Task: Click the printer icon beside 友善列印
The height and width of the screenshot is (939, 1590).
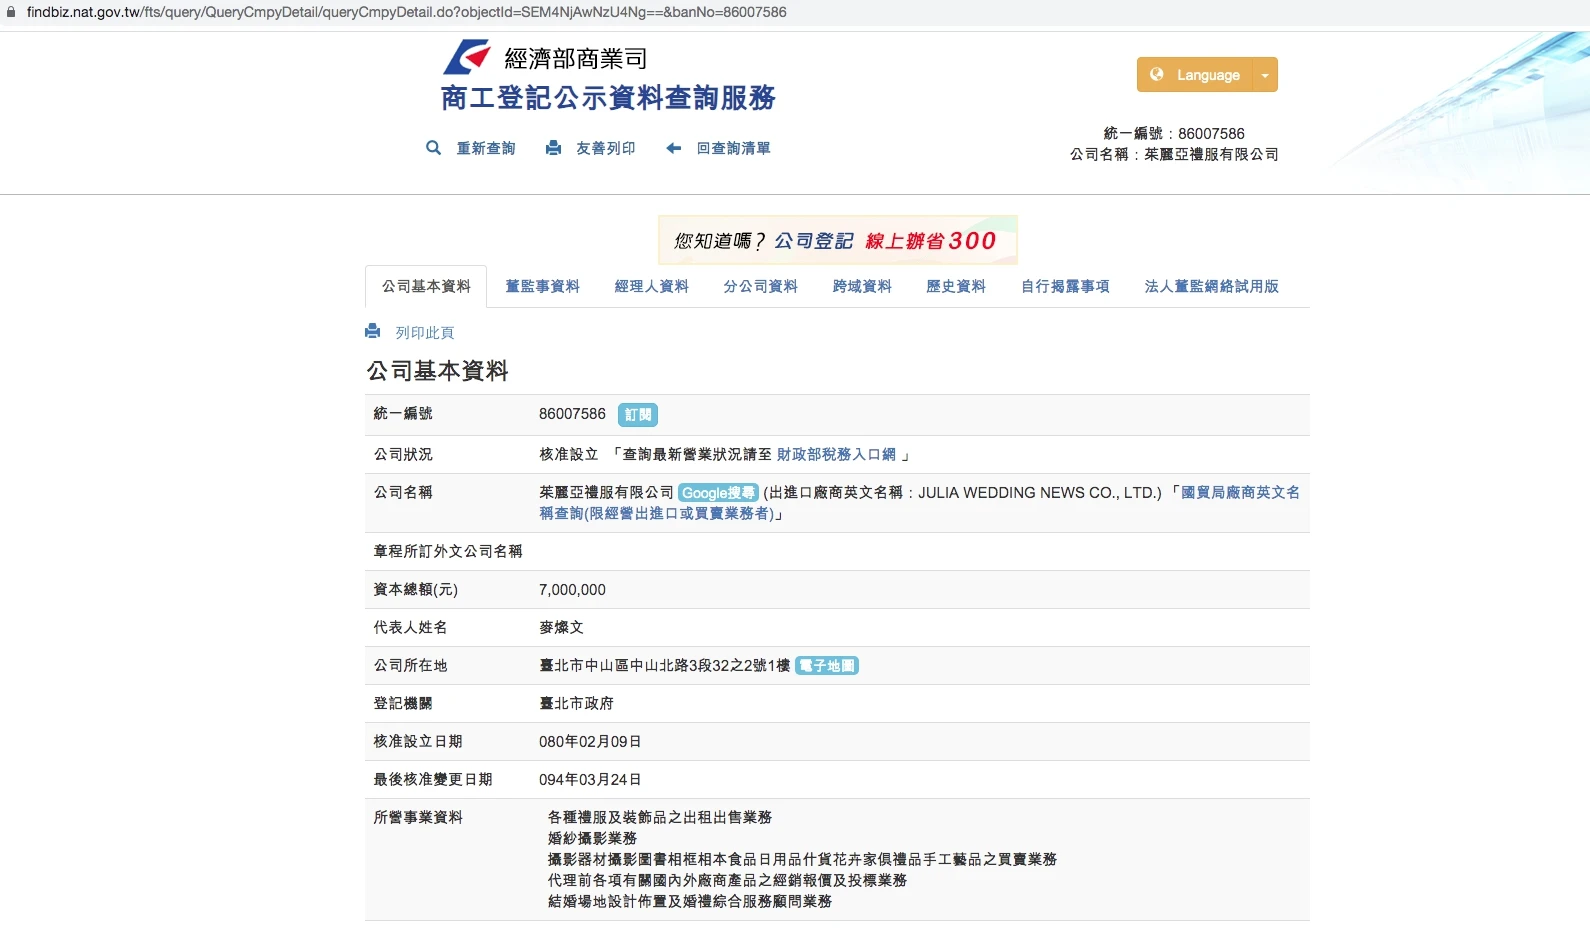Action: coord(553,148)
